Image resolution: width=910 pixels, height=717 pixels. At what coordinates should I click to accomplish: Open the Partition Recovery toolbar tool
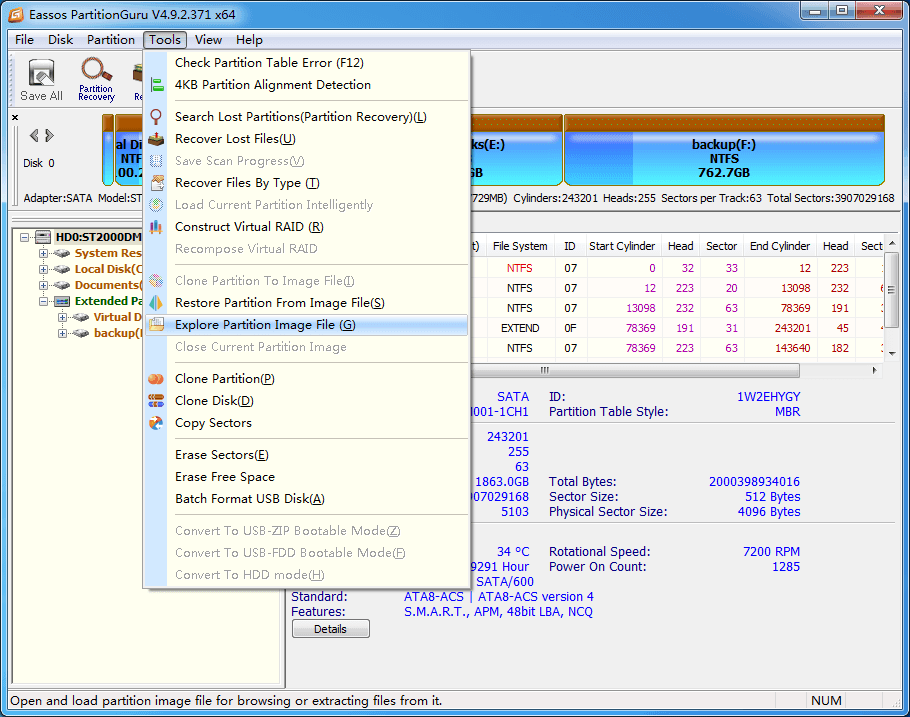pyautogui.click(x=96, y=79)
